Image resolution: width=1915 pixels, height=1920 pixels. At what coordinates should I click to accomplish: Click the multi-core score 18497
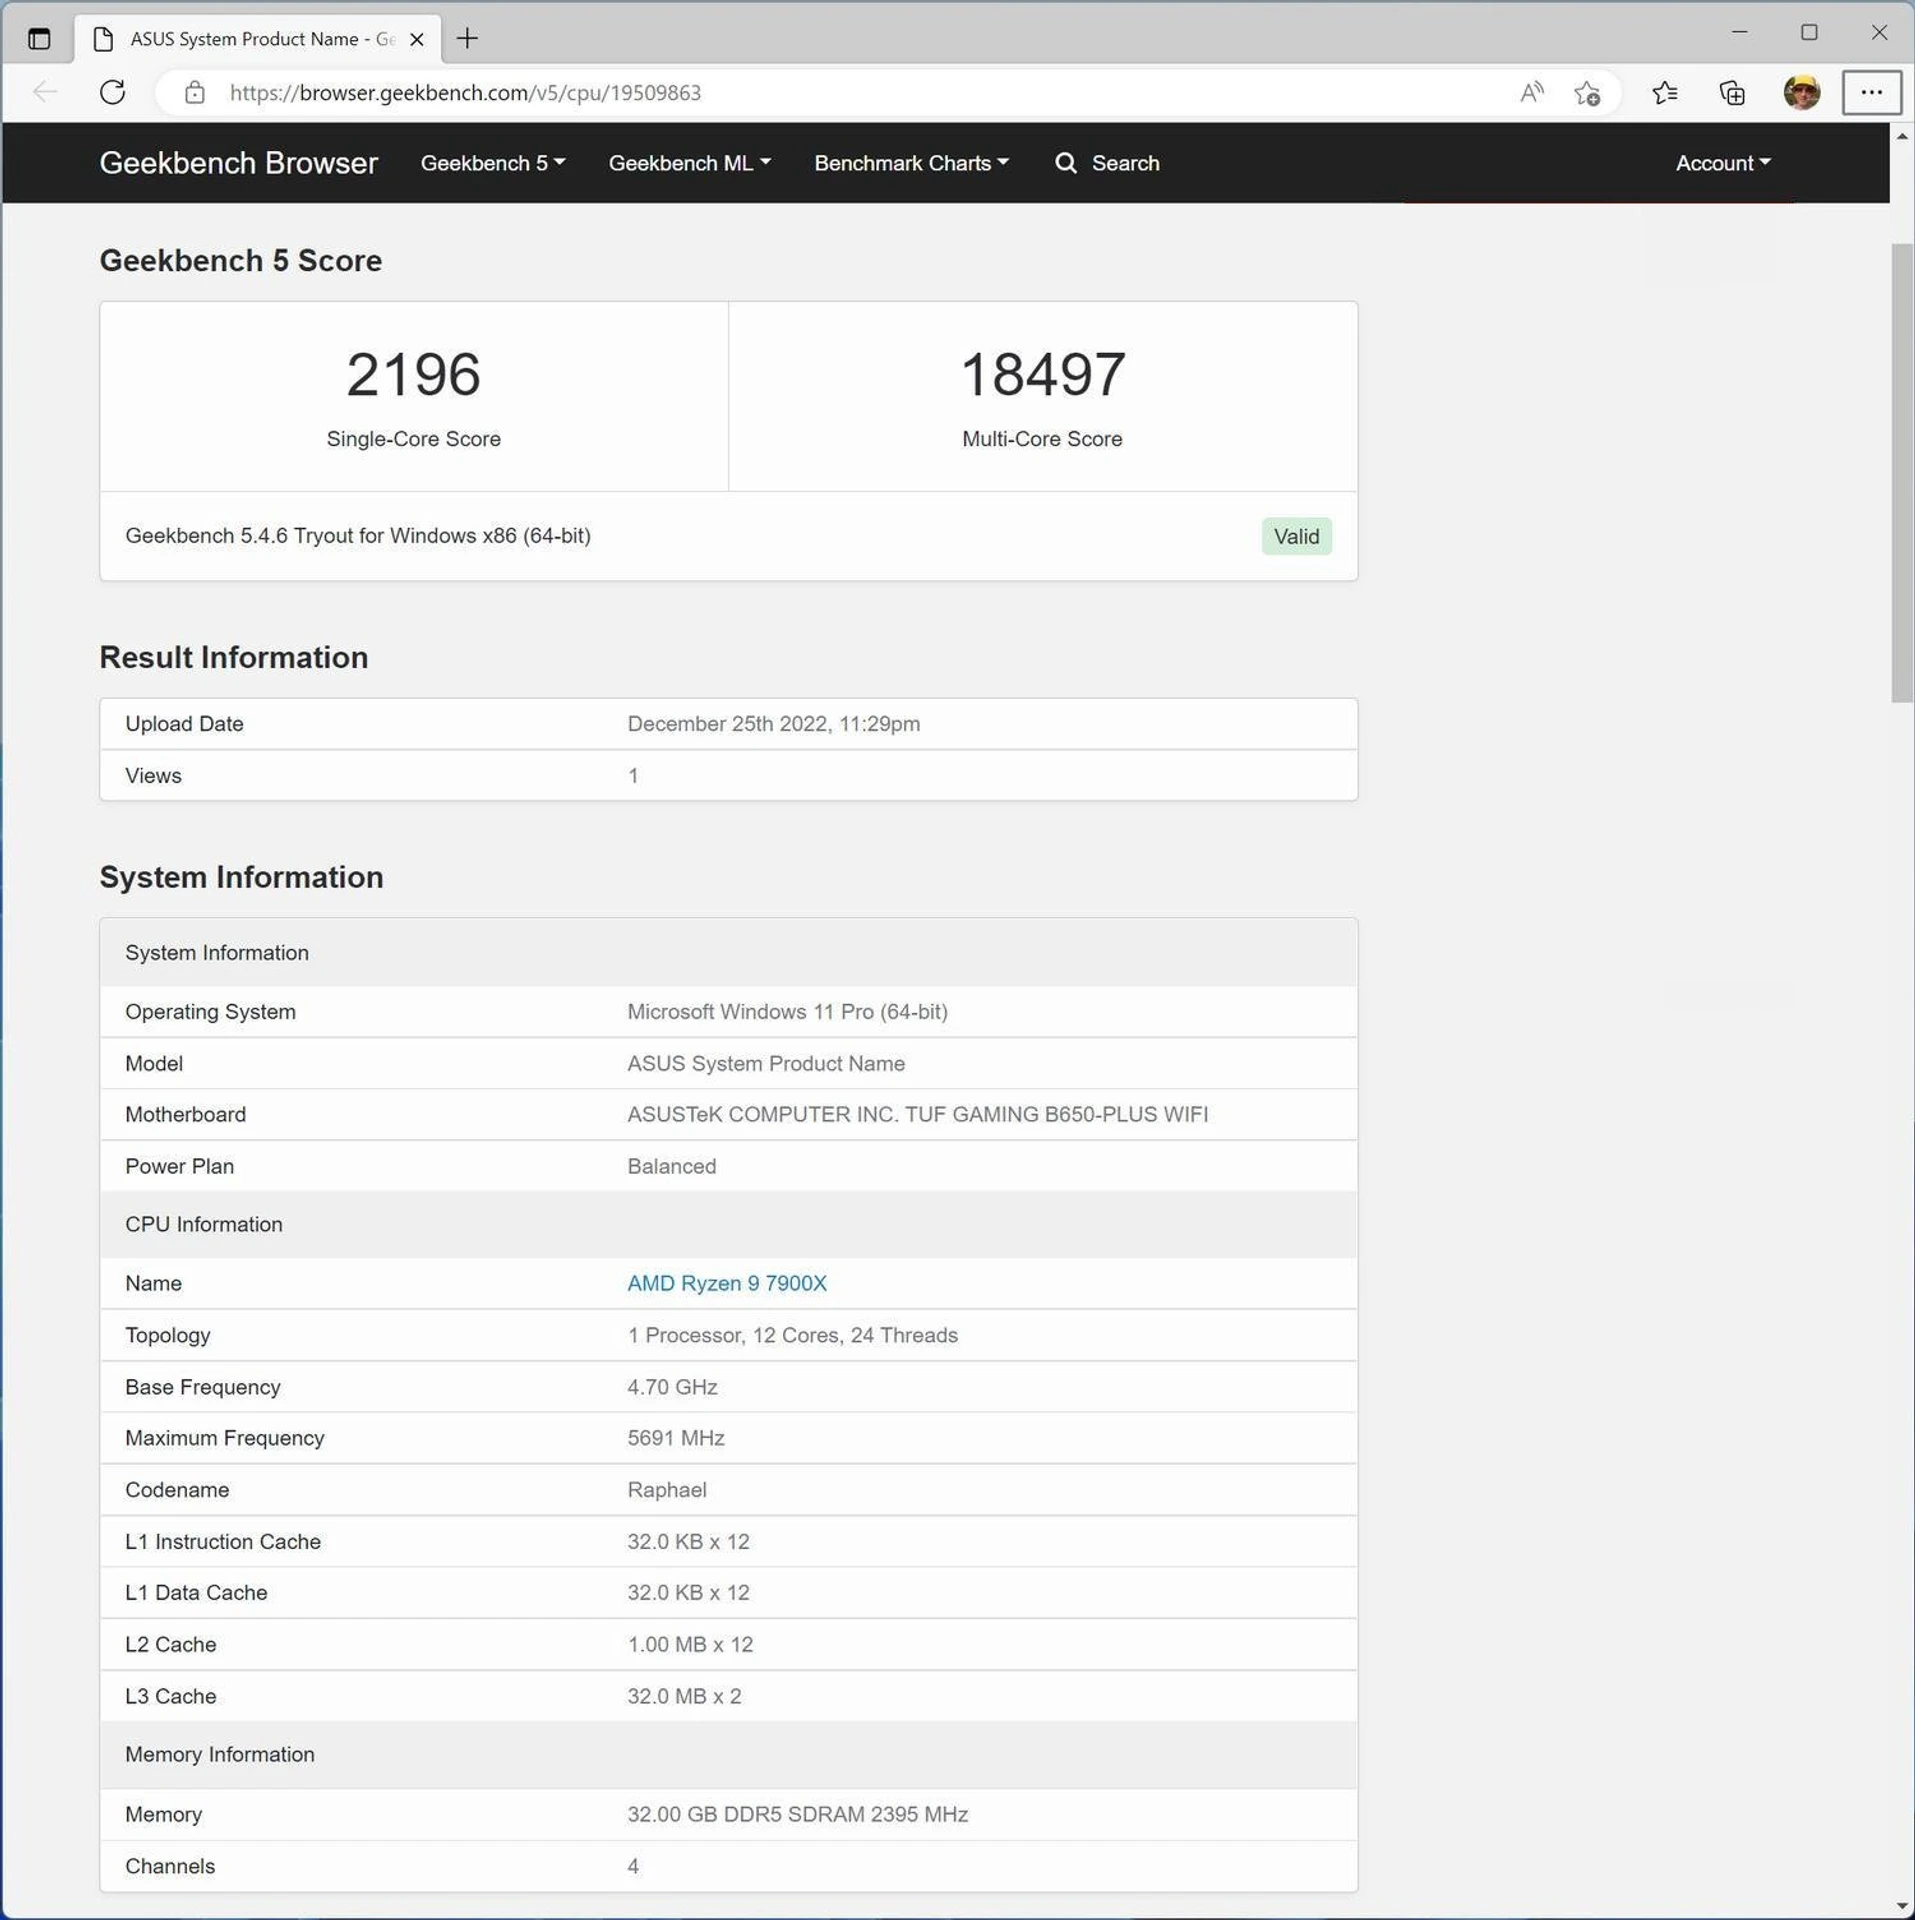pyautogui.click(x=1042, y=375)
